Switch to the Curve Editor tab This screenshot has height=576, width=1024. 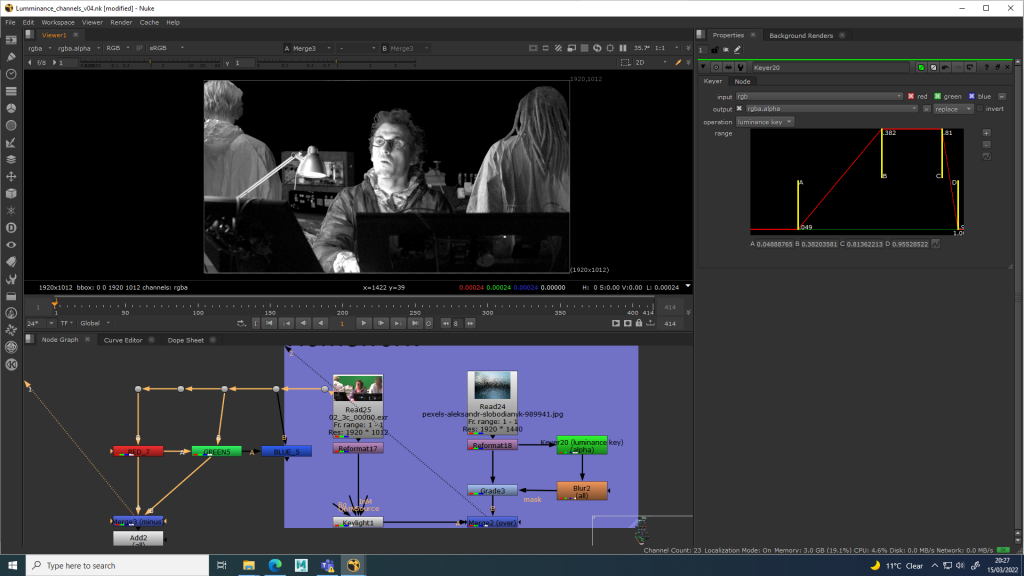point(123,340)
